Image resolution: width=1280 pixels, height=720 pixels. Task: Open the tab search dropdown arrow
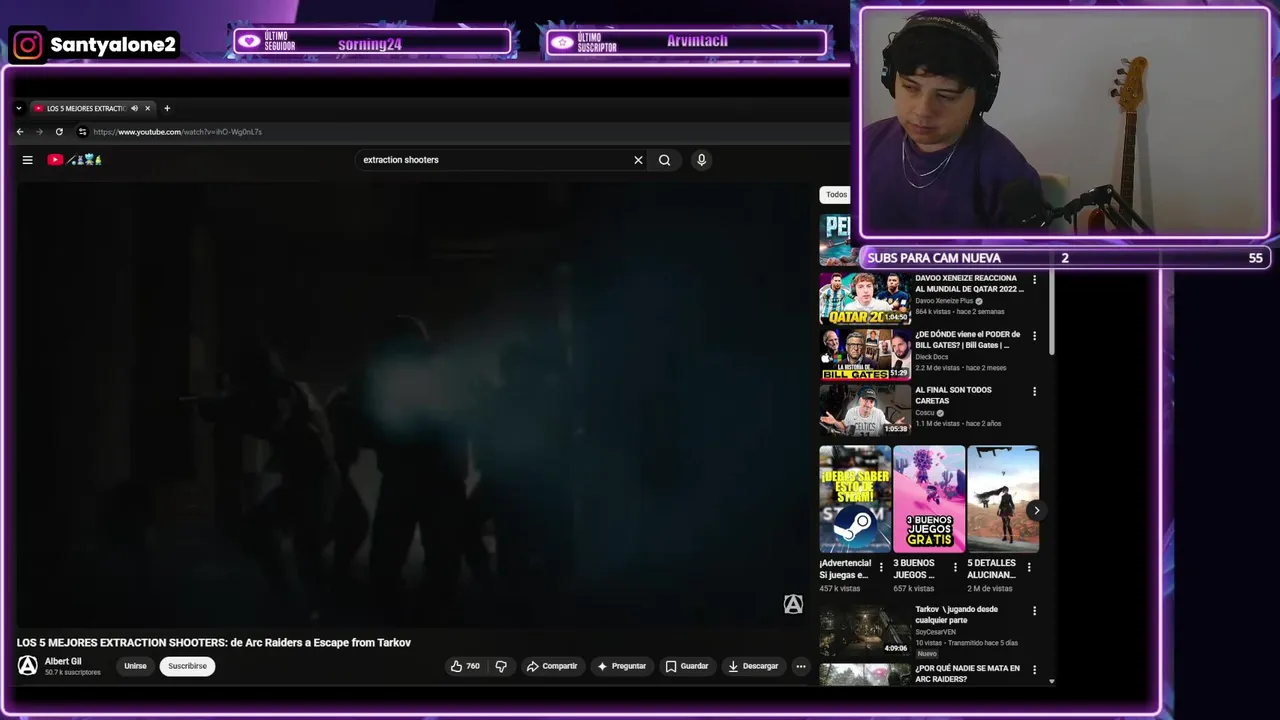click(18, 108)
